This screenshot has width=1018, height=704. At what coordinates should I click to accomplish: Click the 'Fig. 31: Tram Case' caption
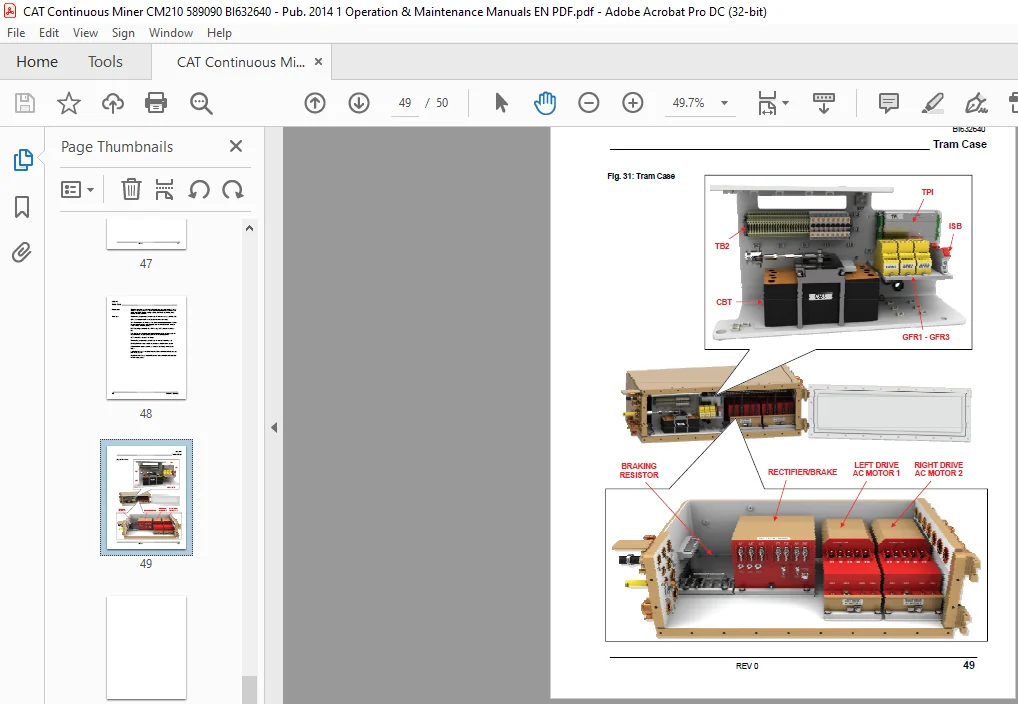click(641, 176)
